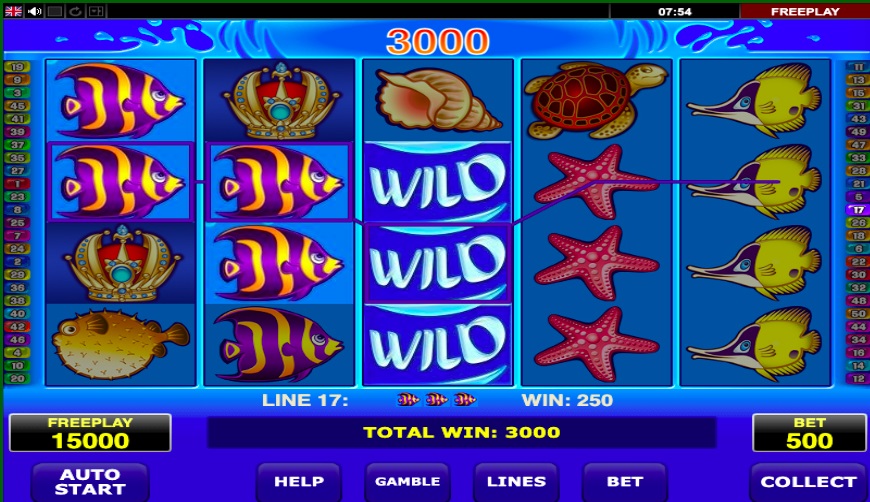Click payline 20 marker at bottom left
The image size is (870, 502).
(17, 378)
